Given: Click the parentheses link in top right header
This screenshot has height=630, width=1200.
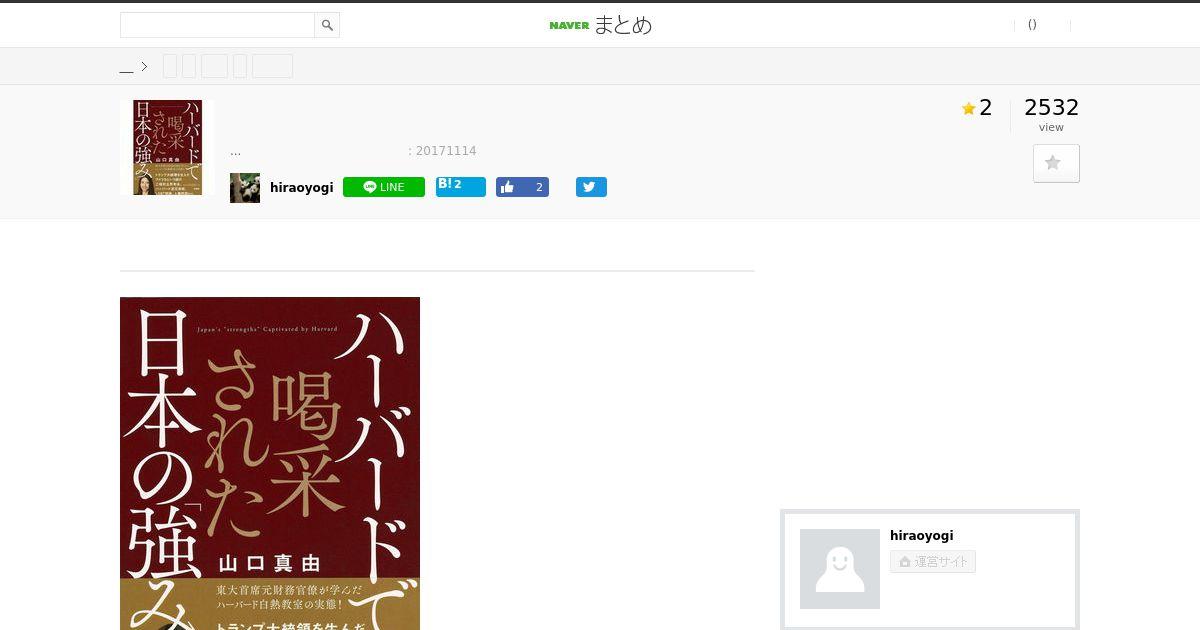Looking at the screenshot, I should (1032, 25).
